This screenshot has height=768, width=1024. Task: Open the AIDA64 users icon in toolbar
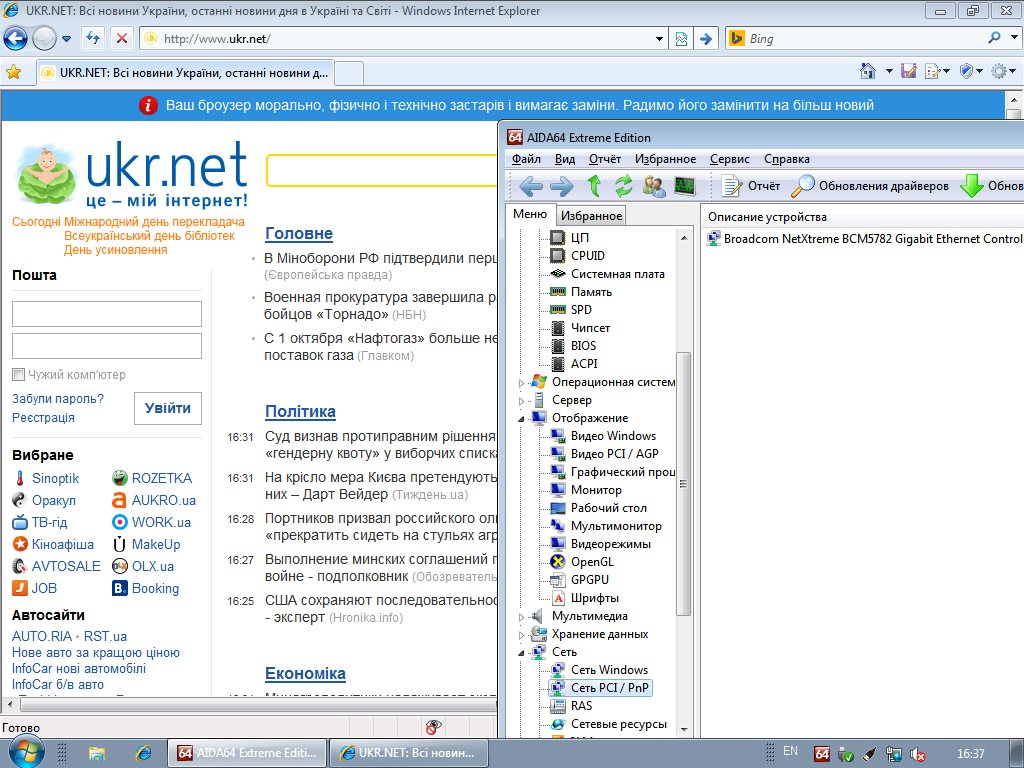(x=654, y=186)
